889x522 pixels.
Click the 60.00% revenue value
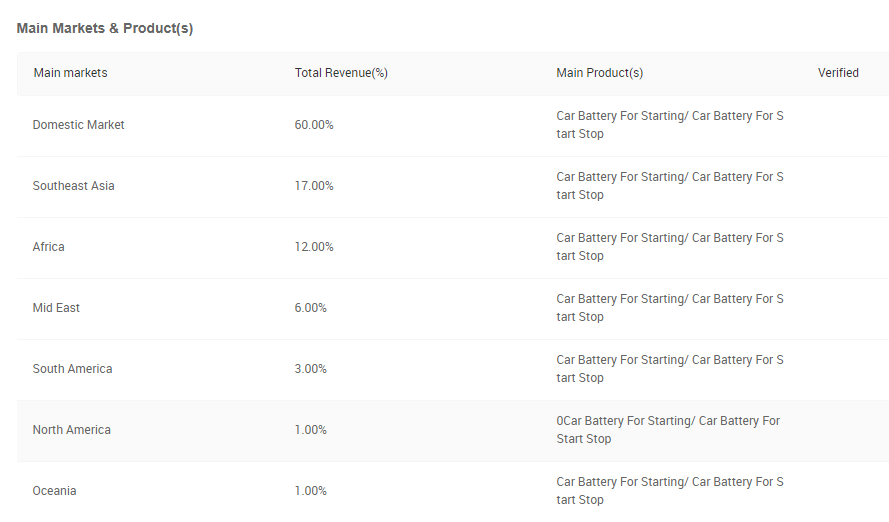(x=314, y=125)
